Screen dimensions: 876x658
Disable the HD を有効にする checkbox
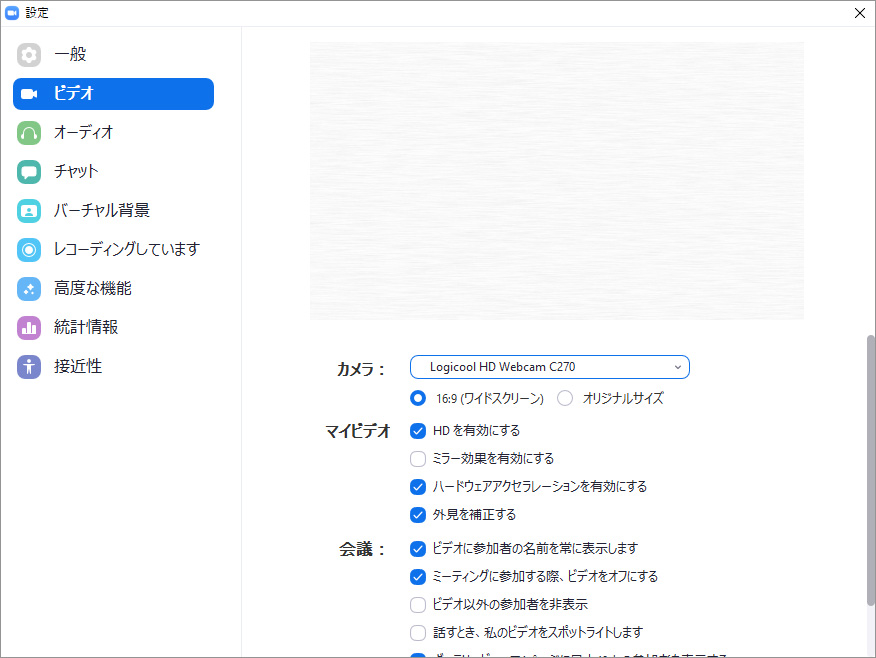(x=418, y=431)
